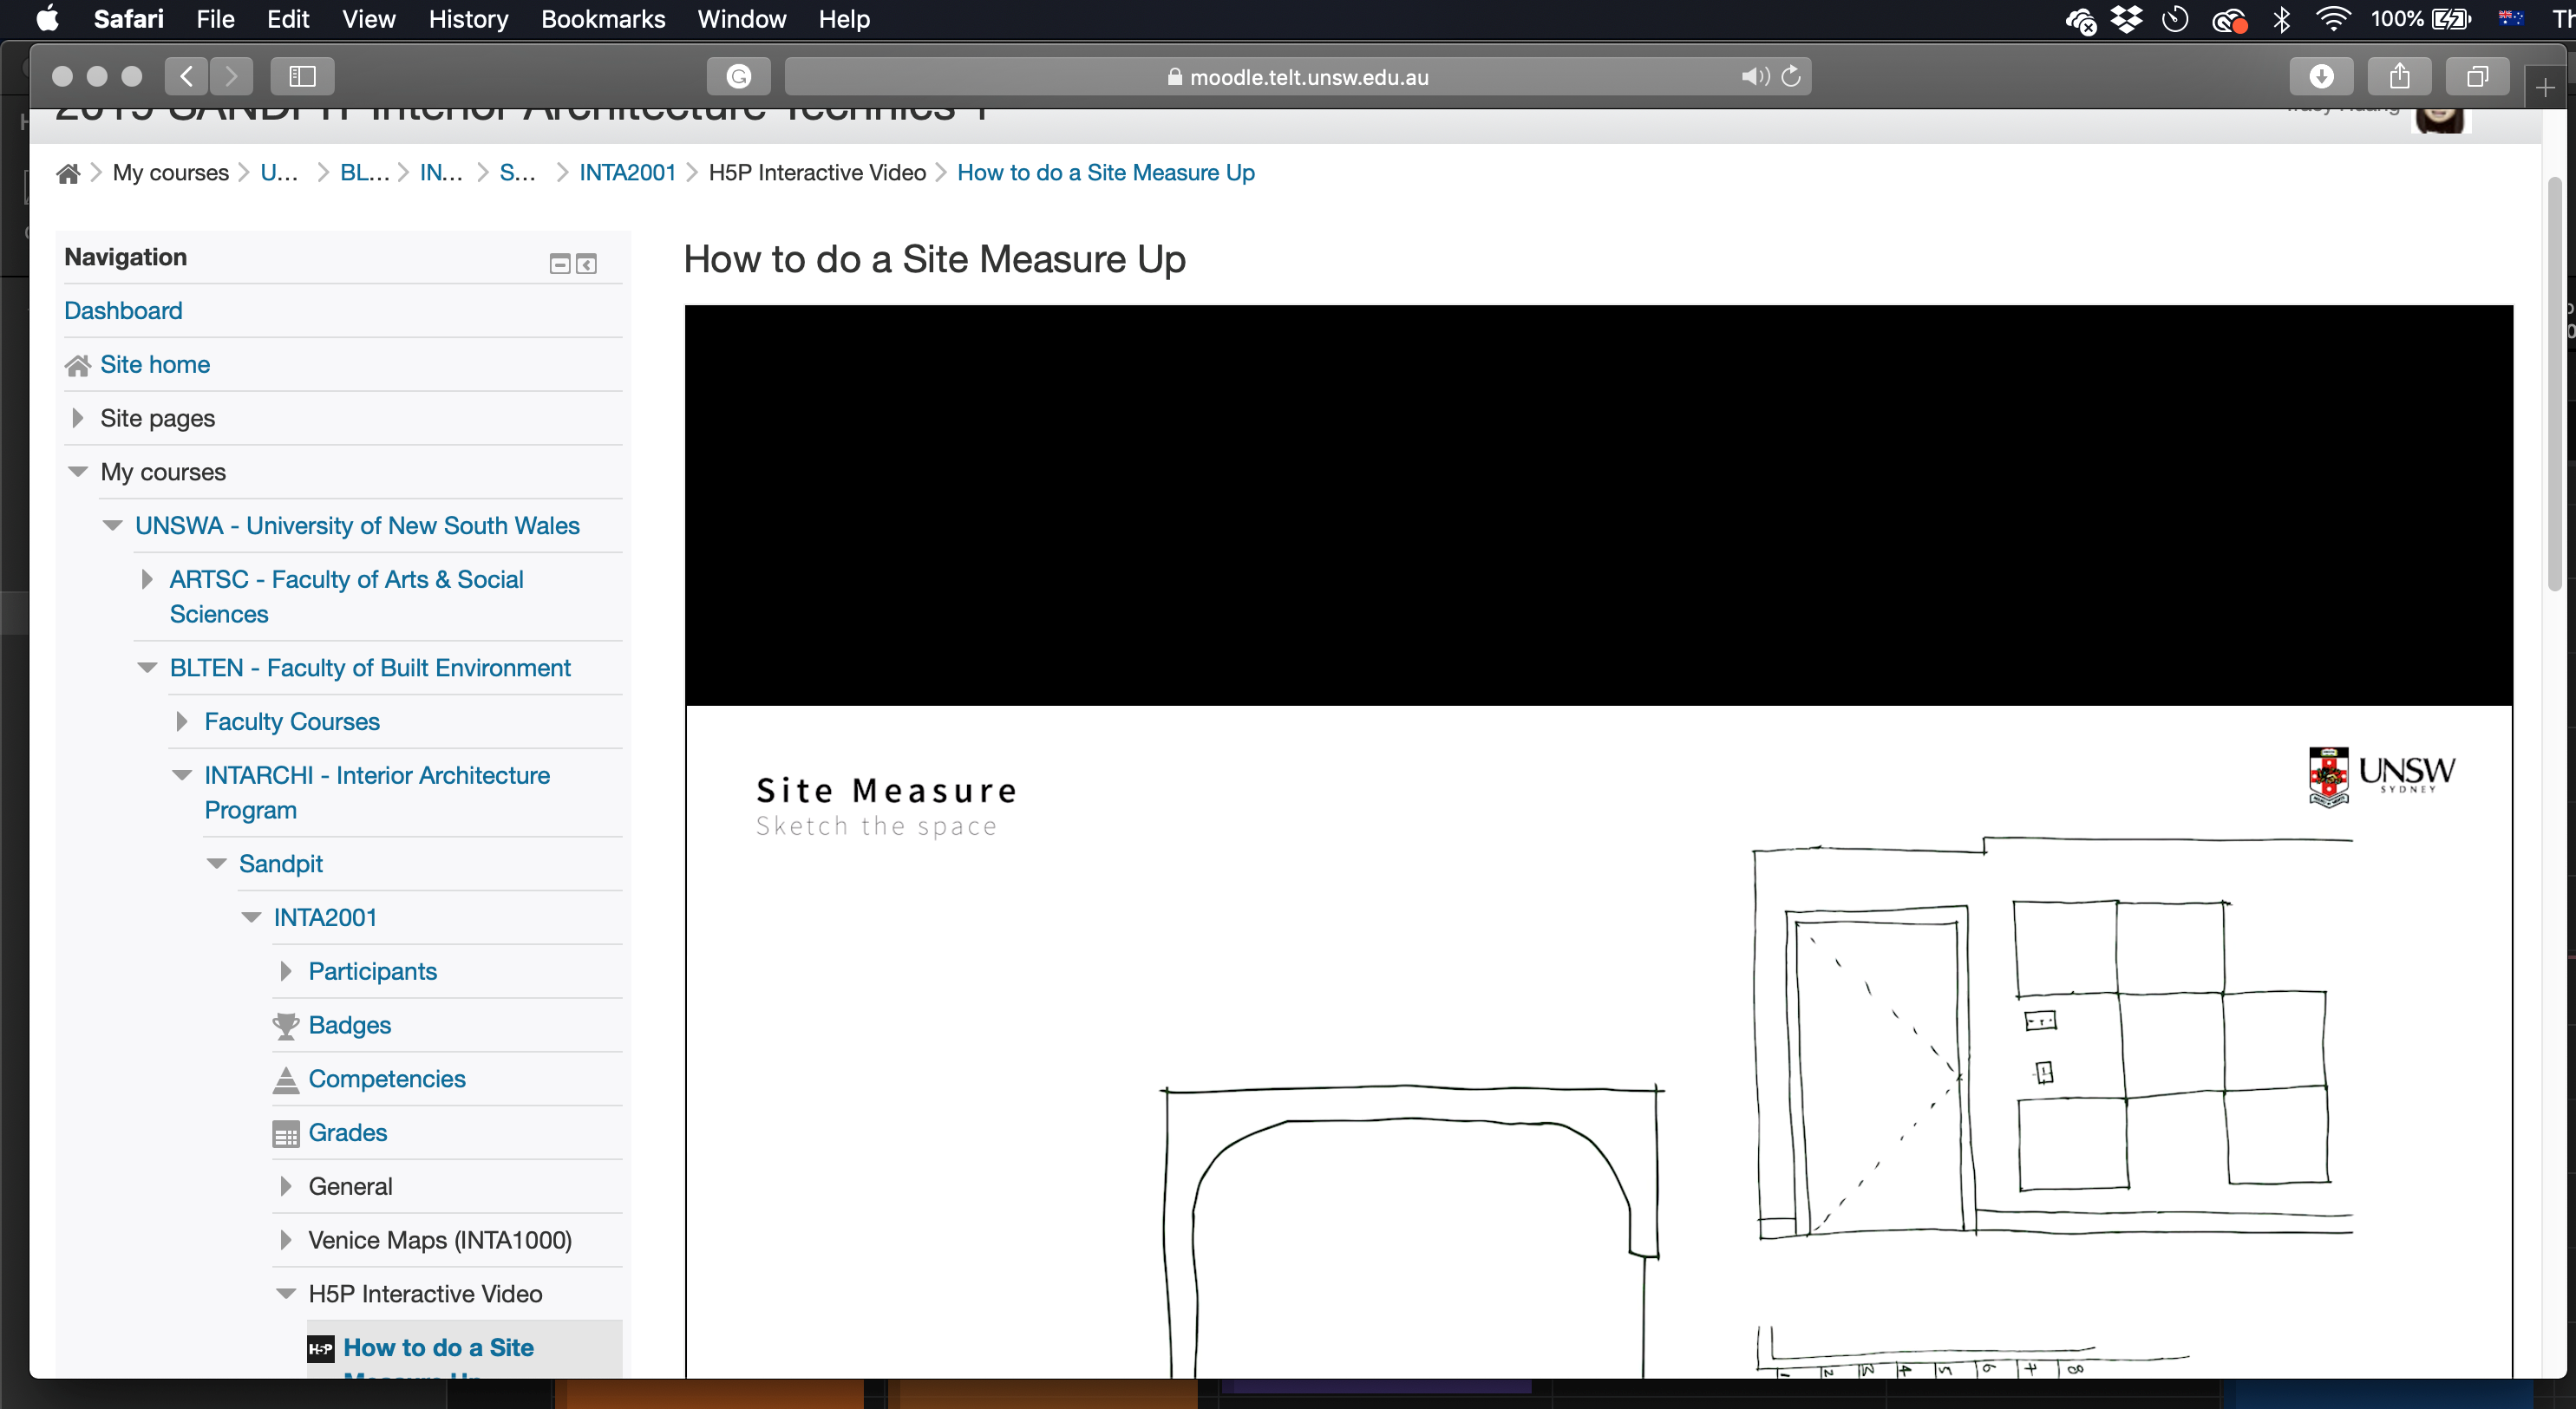Click the Bluetooth menu bar icon

coord(2282,19)
